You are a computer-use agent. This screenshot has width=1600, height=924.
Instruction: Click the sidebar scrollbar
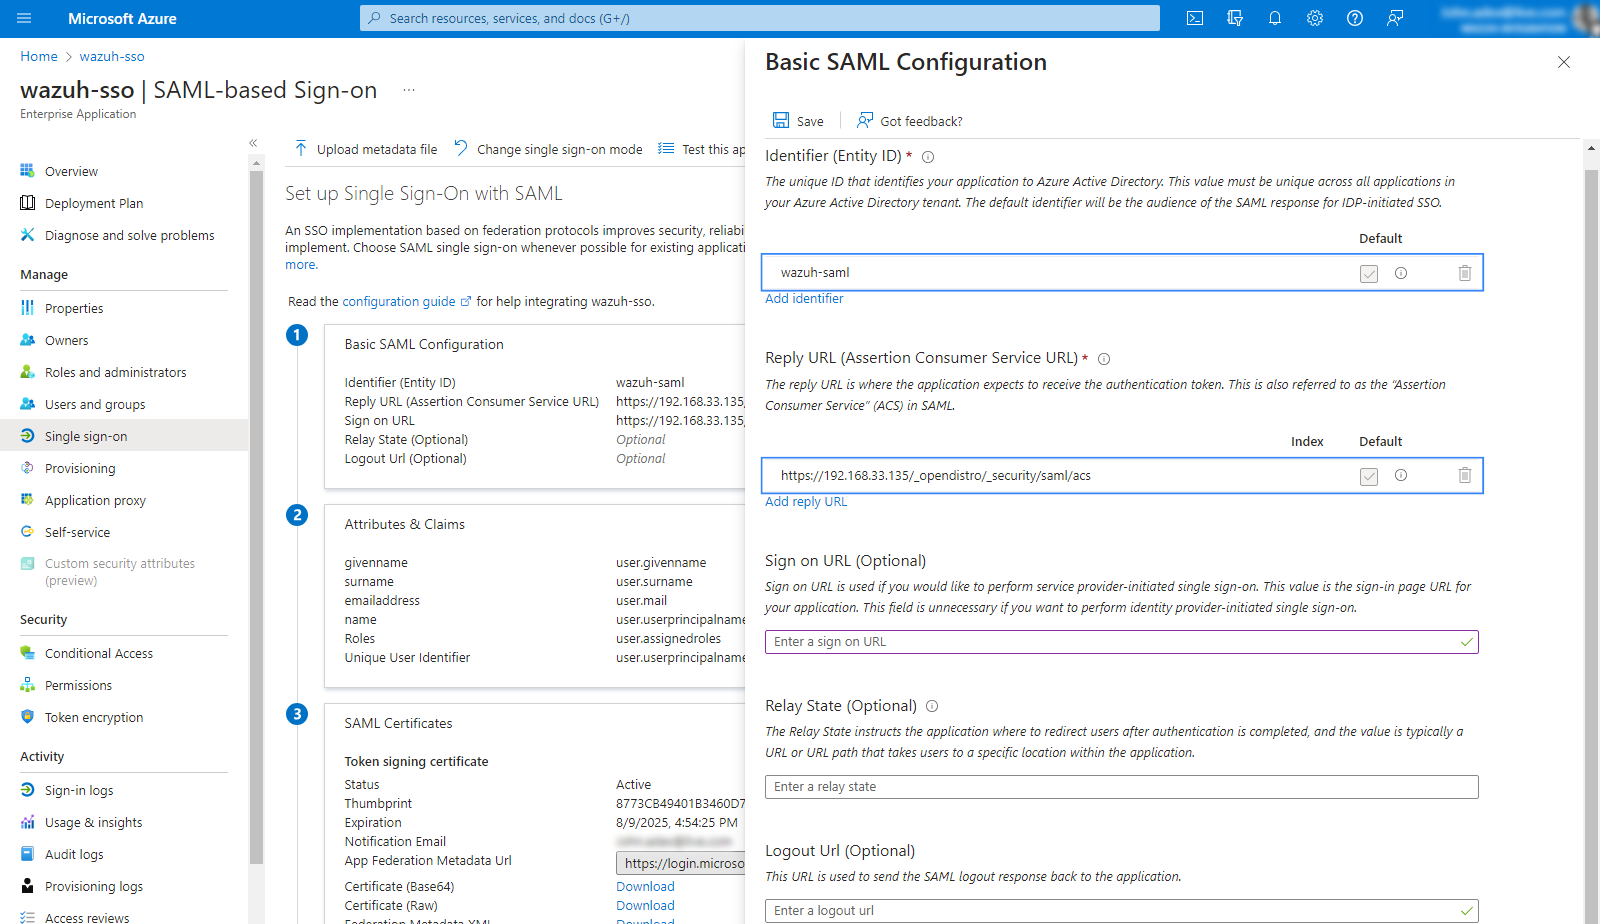coord(256,515)
